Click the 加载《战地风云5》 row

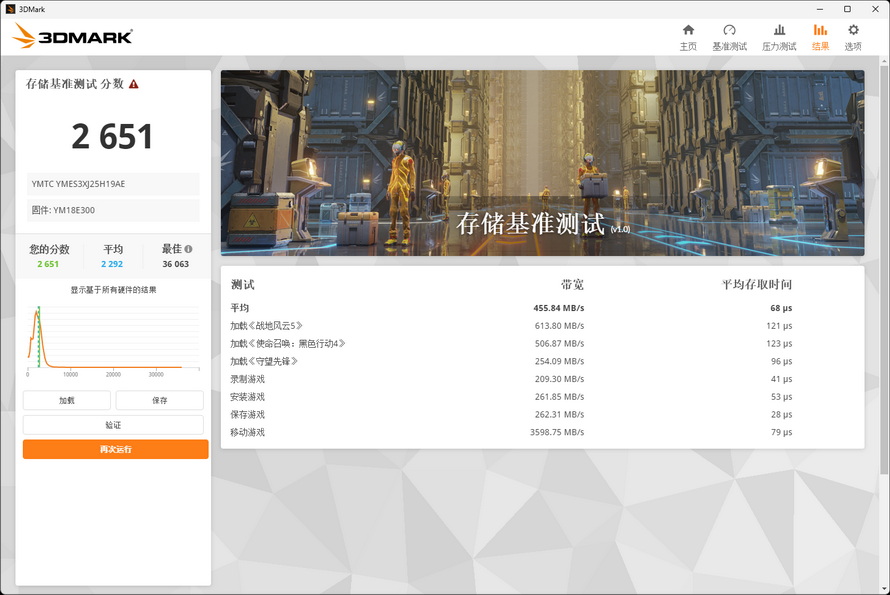tap(542, 325)
